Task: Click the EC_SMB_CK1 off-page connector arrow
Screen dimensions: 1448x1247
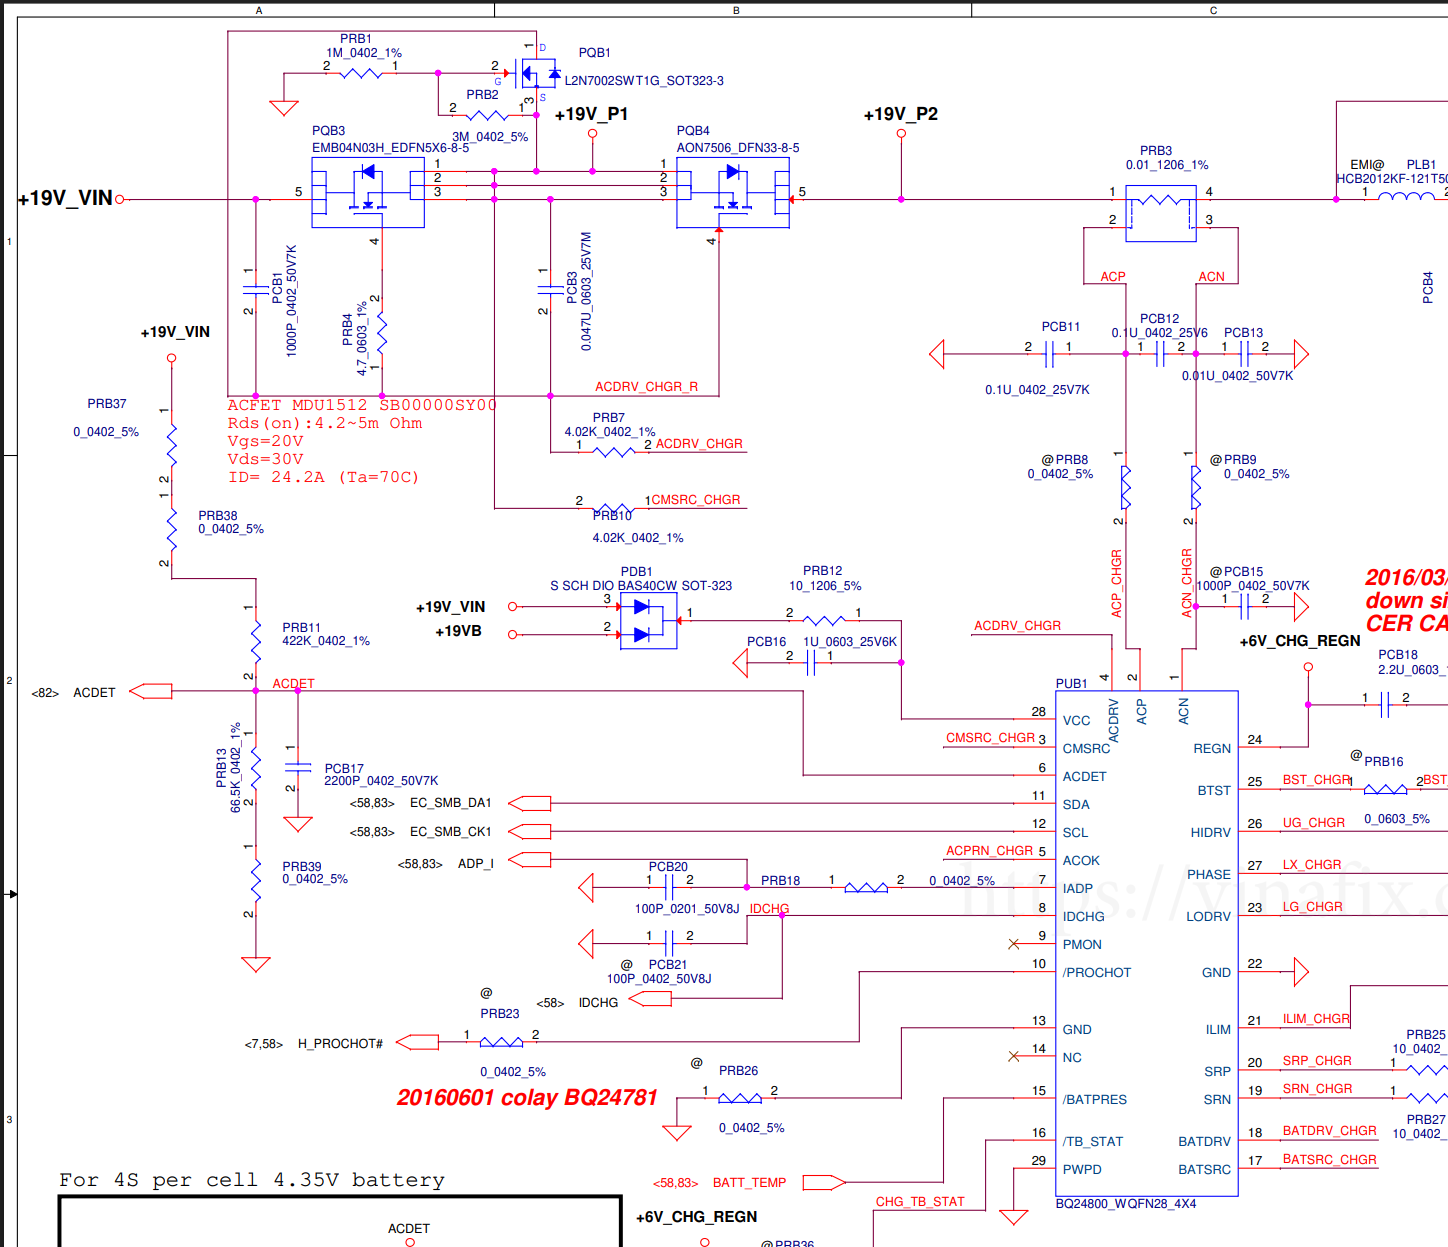Action: point(530,831)
